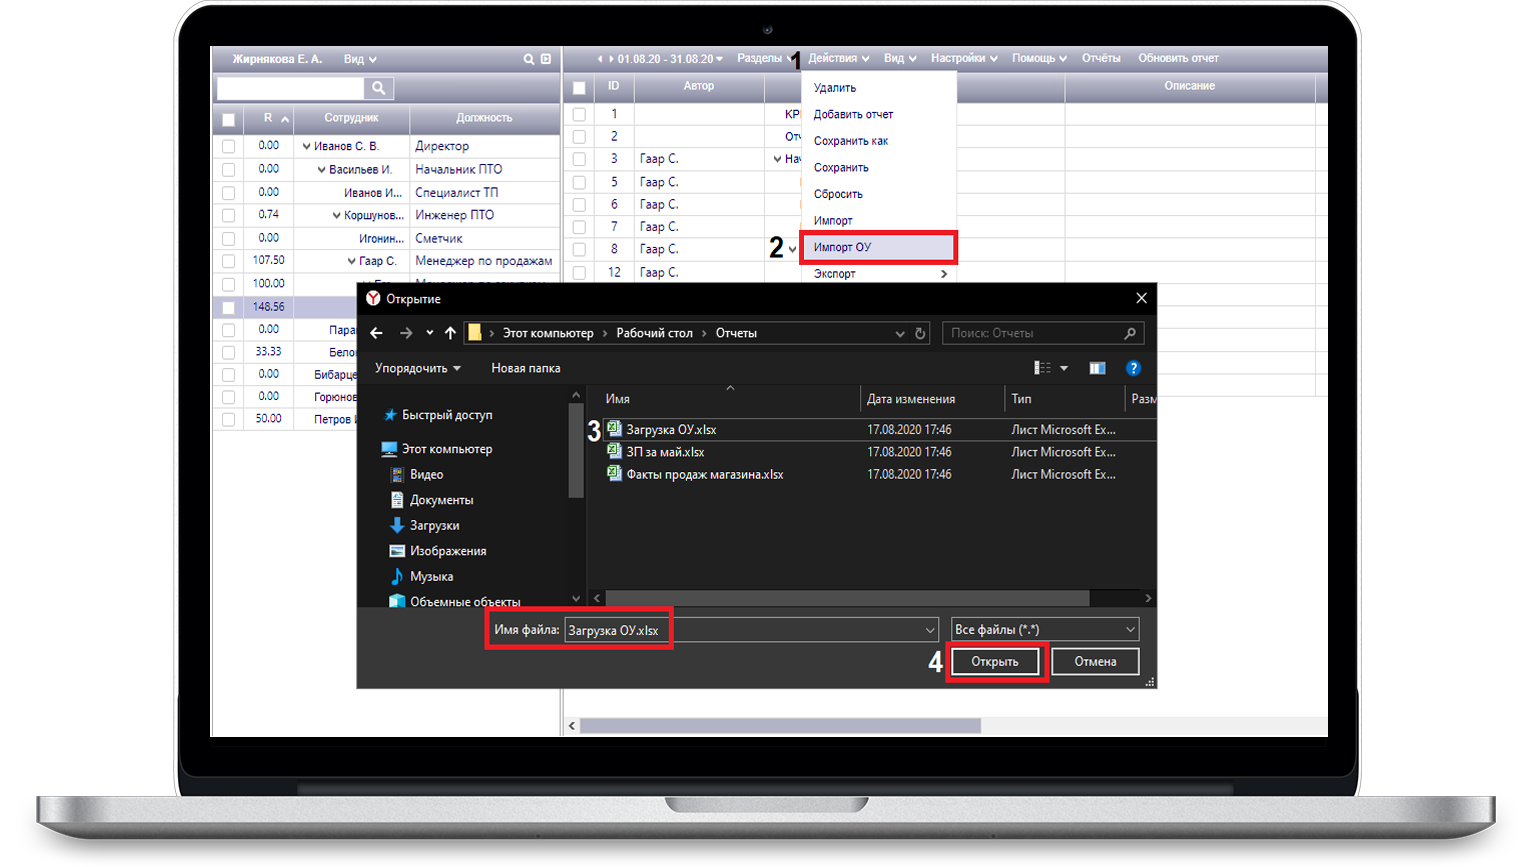Click the 'Поиск: Отчеты' search field
Screen dimensions: 1535x867
1035,333
